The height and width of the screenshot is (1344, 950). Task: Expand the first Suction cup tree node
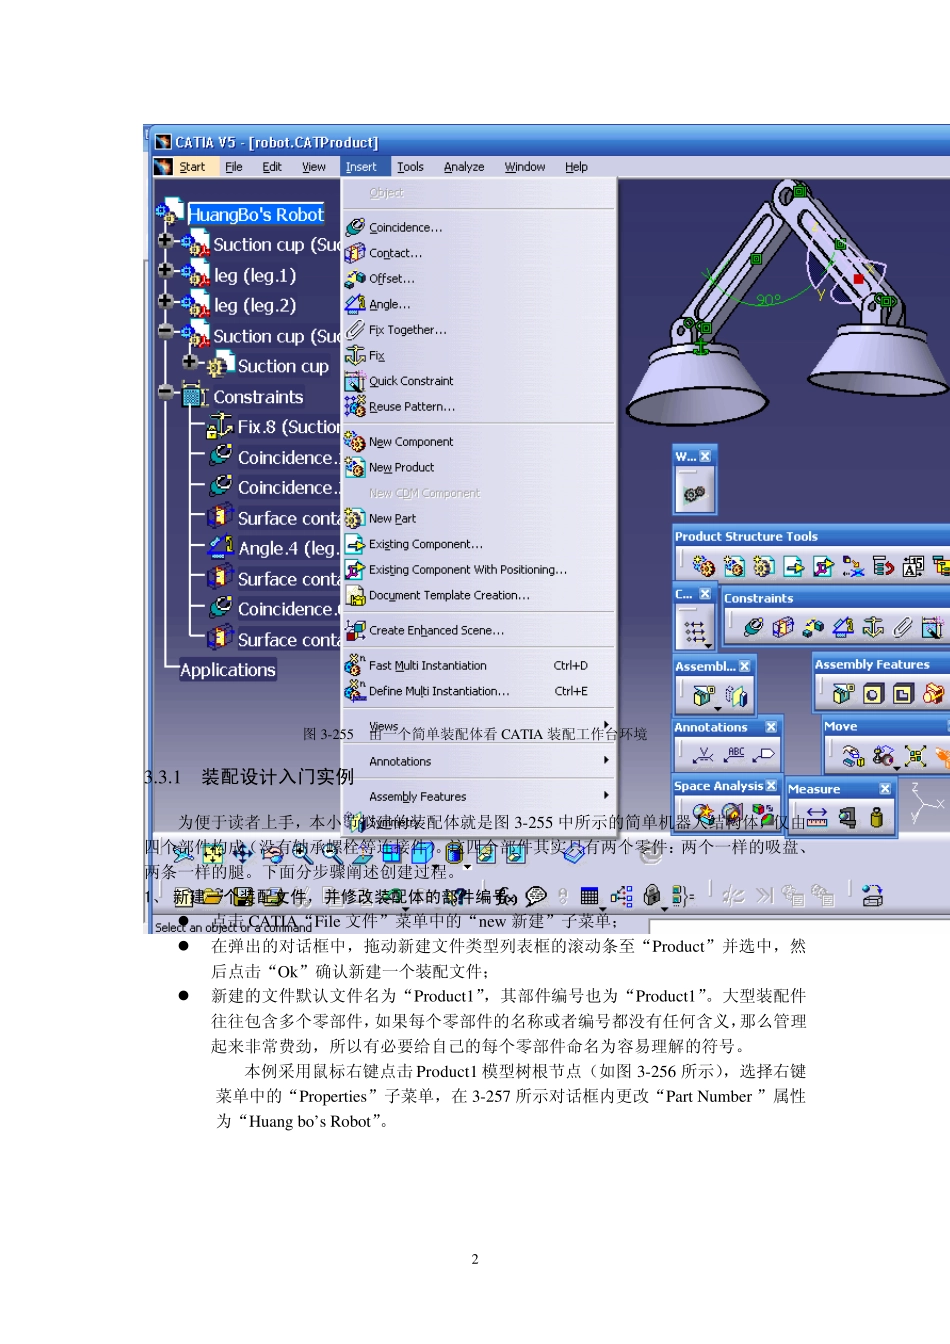[166, 240]
